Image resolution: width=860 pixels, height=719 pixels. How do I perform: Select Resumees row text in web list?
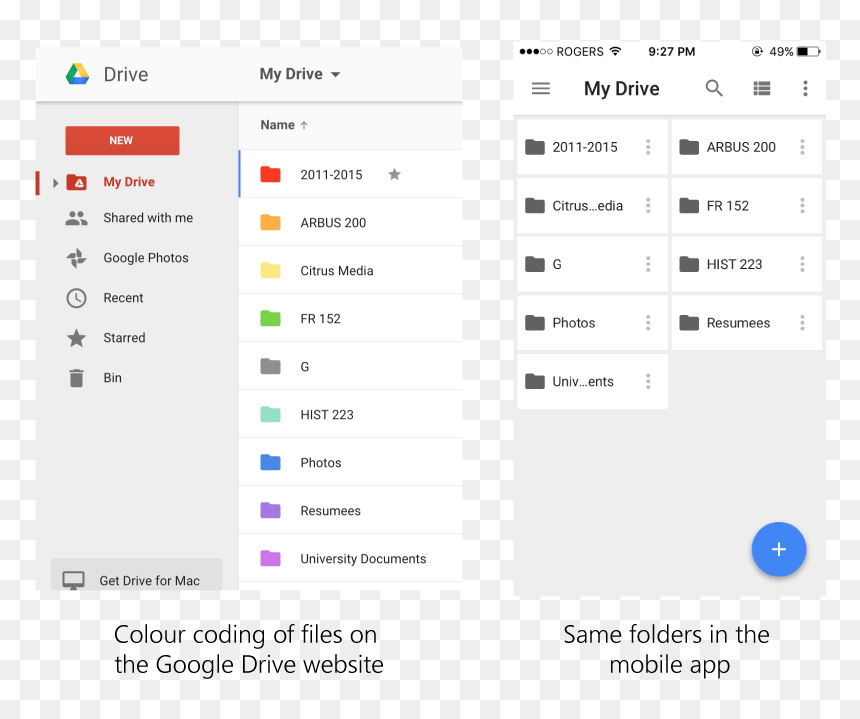click(x=331, y=511)
